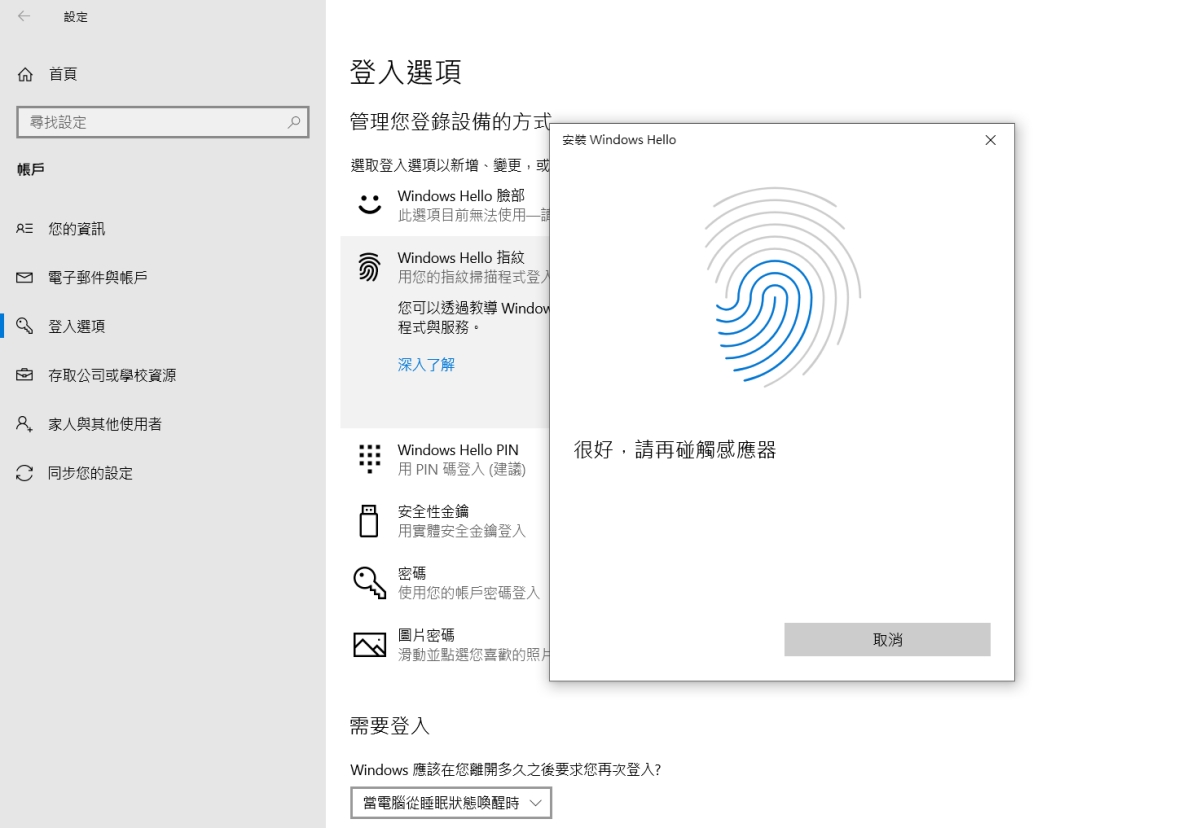The image size is (1200, 828).
Task: Click the search magnifier icon in 尋找設定 box
Action: tap(294, 122)
